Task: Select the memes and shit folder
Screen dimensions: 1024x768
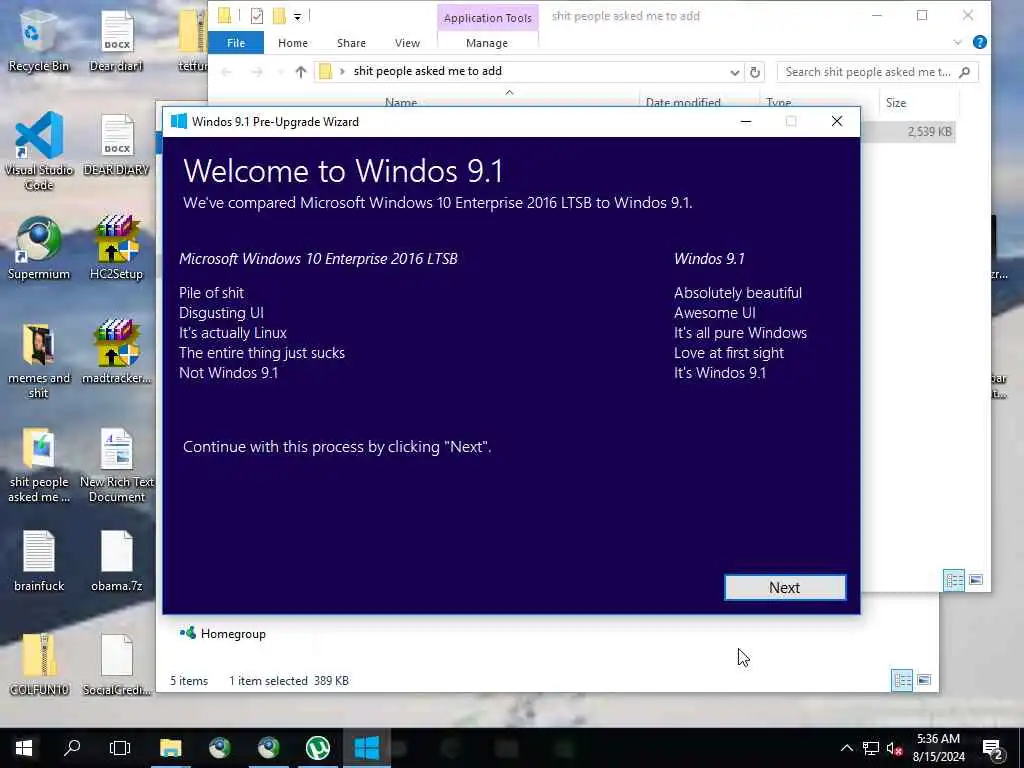Action: [x=39, y=360]
